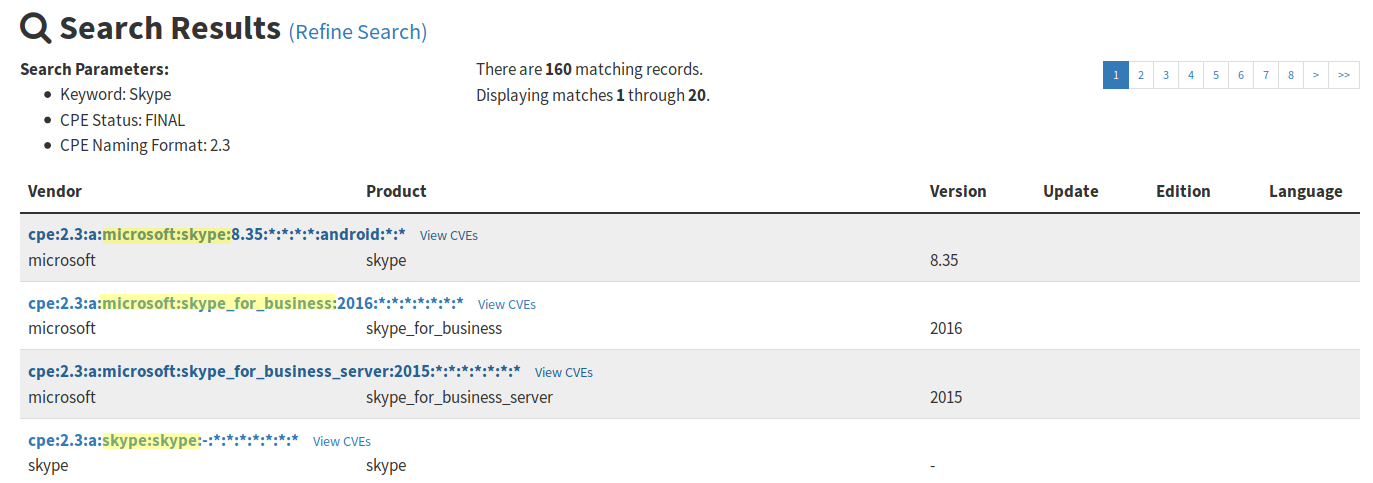The image size is (1373, 483).
Task: Navigate to results page 7
Action: pyautogui.click(x=1266, y=75)
